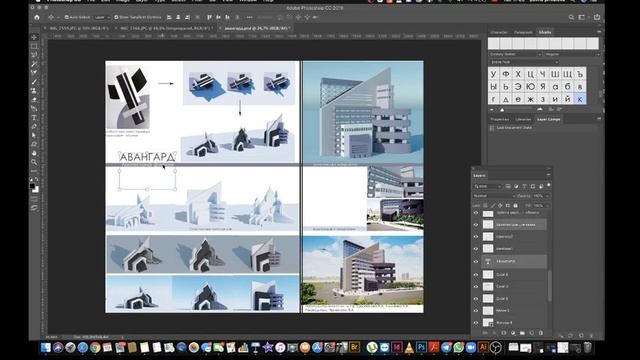Viewport: 640px width, 360px height.
Task: Switch to the Properties tab
Action: (500, 119)
